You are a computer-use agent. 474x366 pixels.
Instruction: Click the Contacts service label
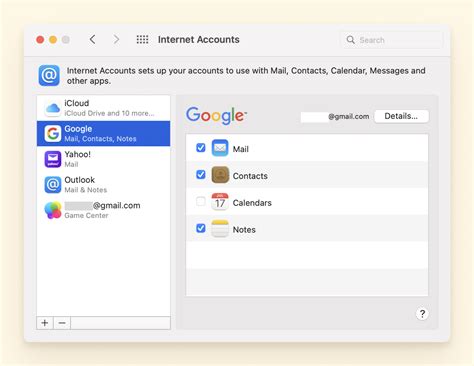point(250,176)
